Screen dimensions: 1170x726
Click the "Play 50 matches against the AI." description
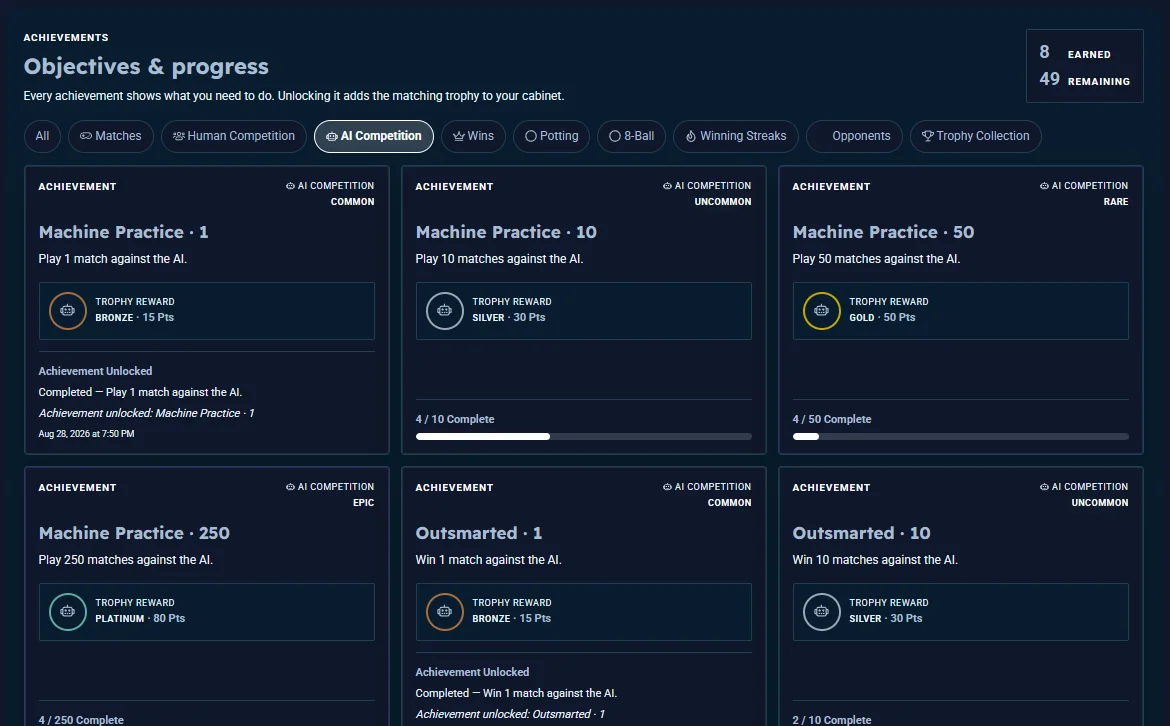point(876,259)
